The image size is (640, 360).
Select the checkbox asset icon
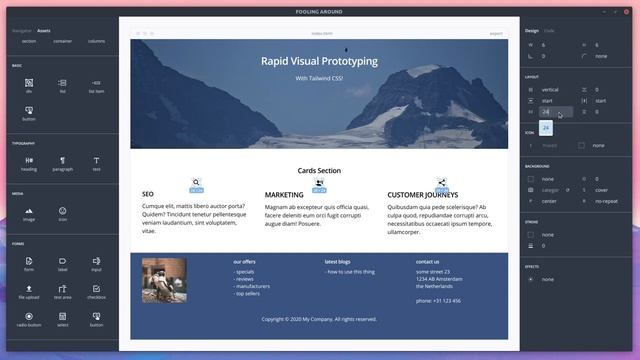click(x=96, y=289)
